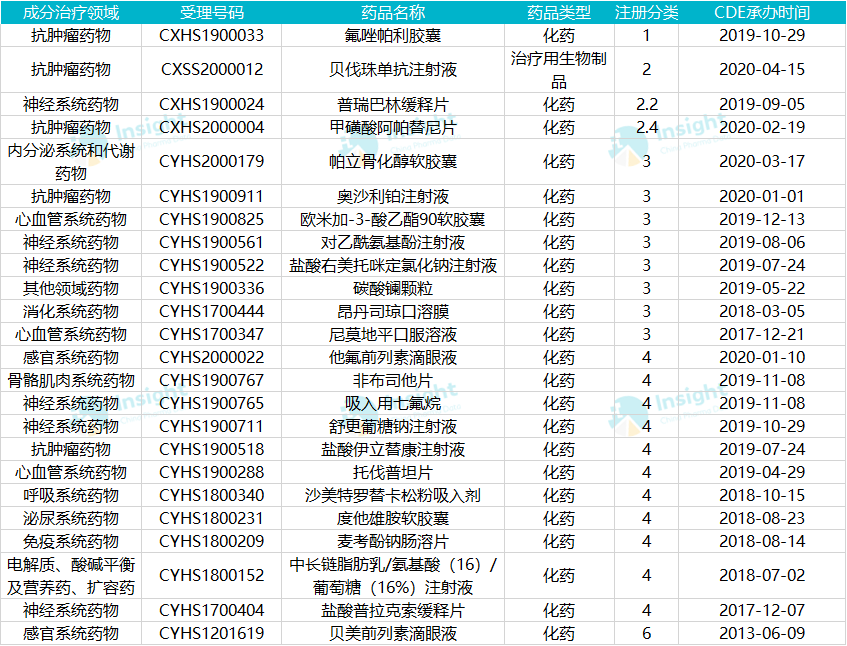Image resolution: width=847 pixels, height=646 pixels.
Task: Select cell CYHS1800152
Action: click(x=212, y=576)
